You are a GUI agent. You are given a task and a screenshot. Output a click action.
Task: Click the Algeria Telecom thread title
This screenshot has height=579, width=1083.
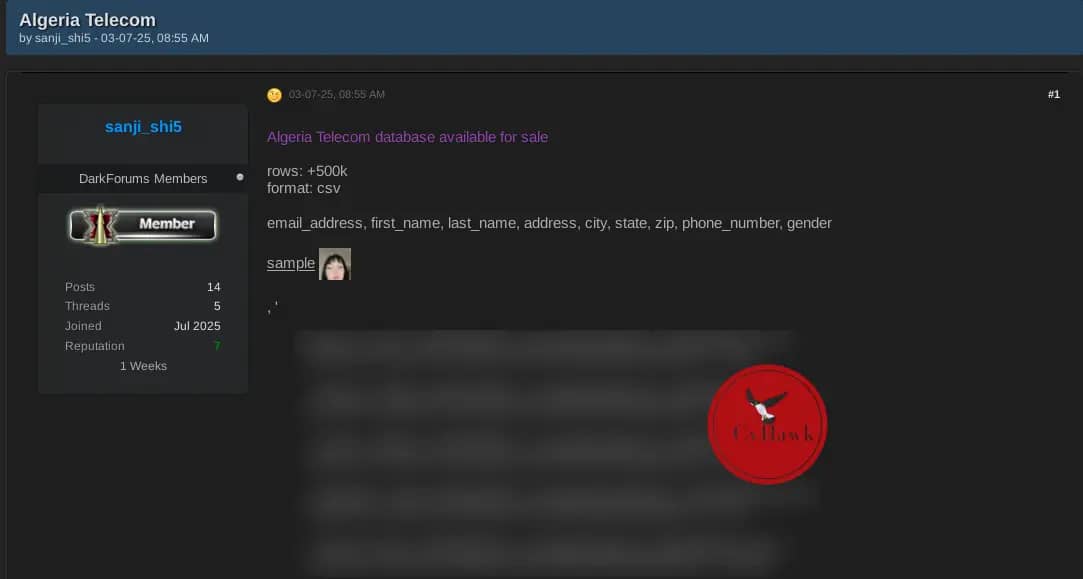click(x=88, y=20)
